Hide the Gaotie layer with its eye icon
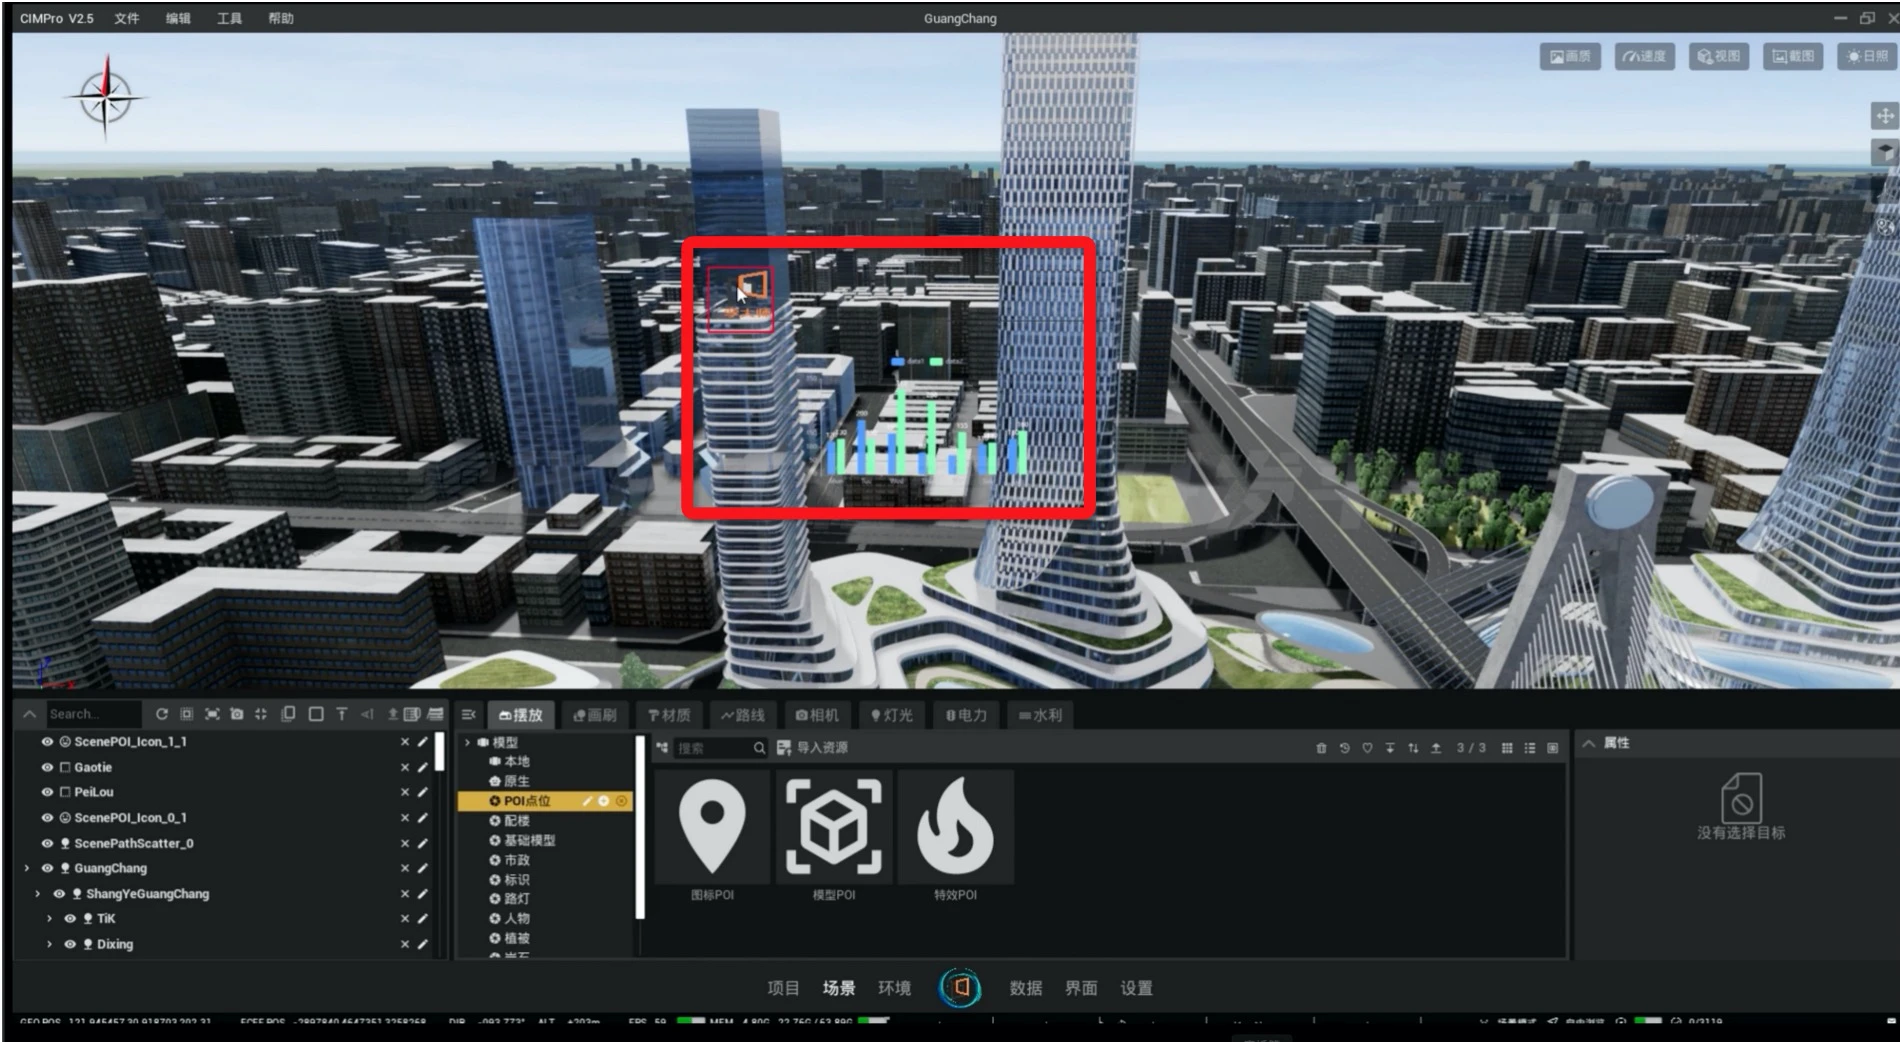1900x1042 pixels. [47, 767]
